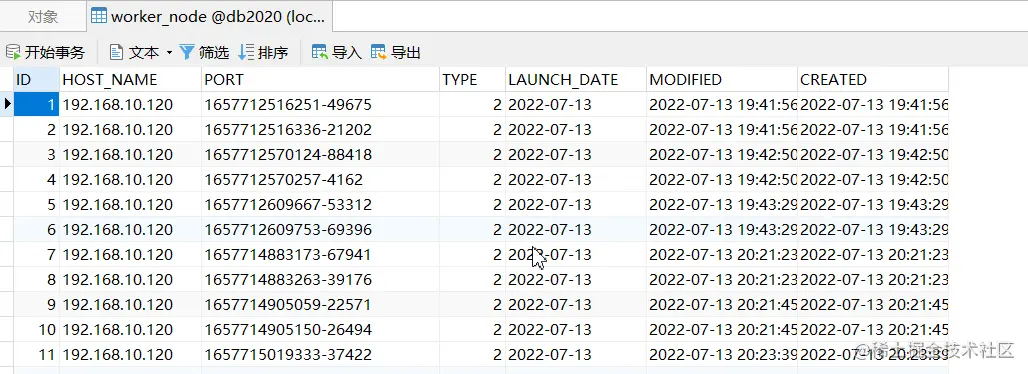
Task: Select the ID cell with value 5
Action: tap(36, 204)
